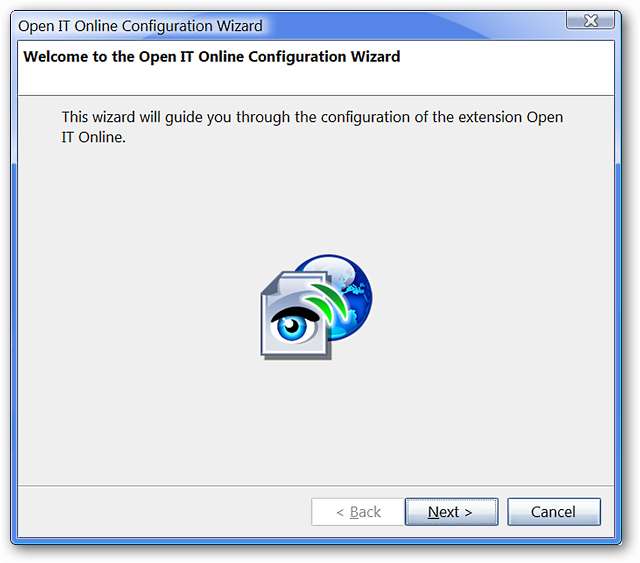Click the Next > button
Screen dimensions: 640x563
[451, 512]
